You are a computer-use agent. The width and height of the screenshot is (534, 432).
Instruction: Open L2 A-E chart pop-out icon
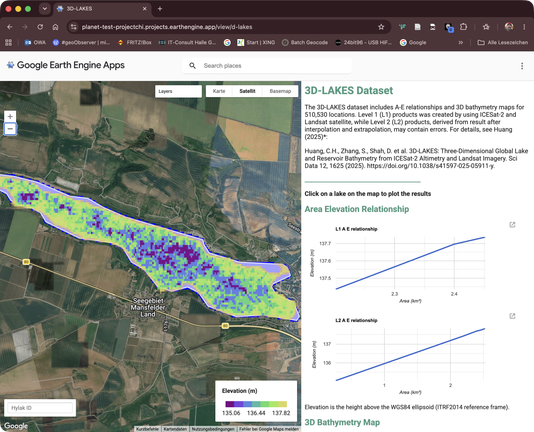pyautogui.click(x=512, y=316)
